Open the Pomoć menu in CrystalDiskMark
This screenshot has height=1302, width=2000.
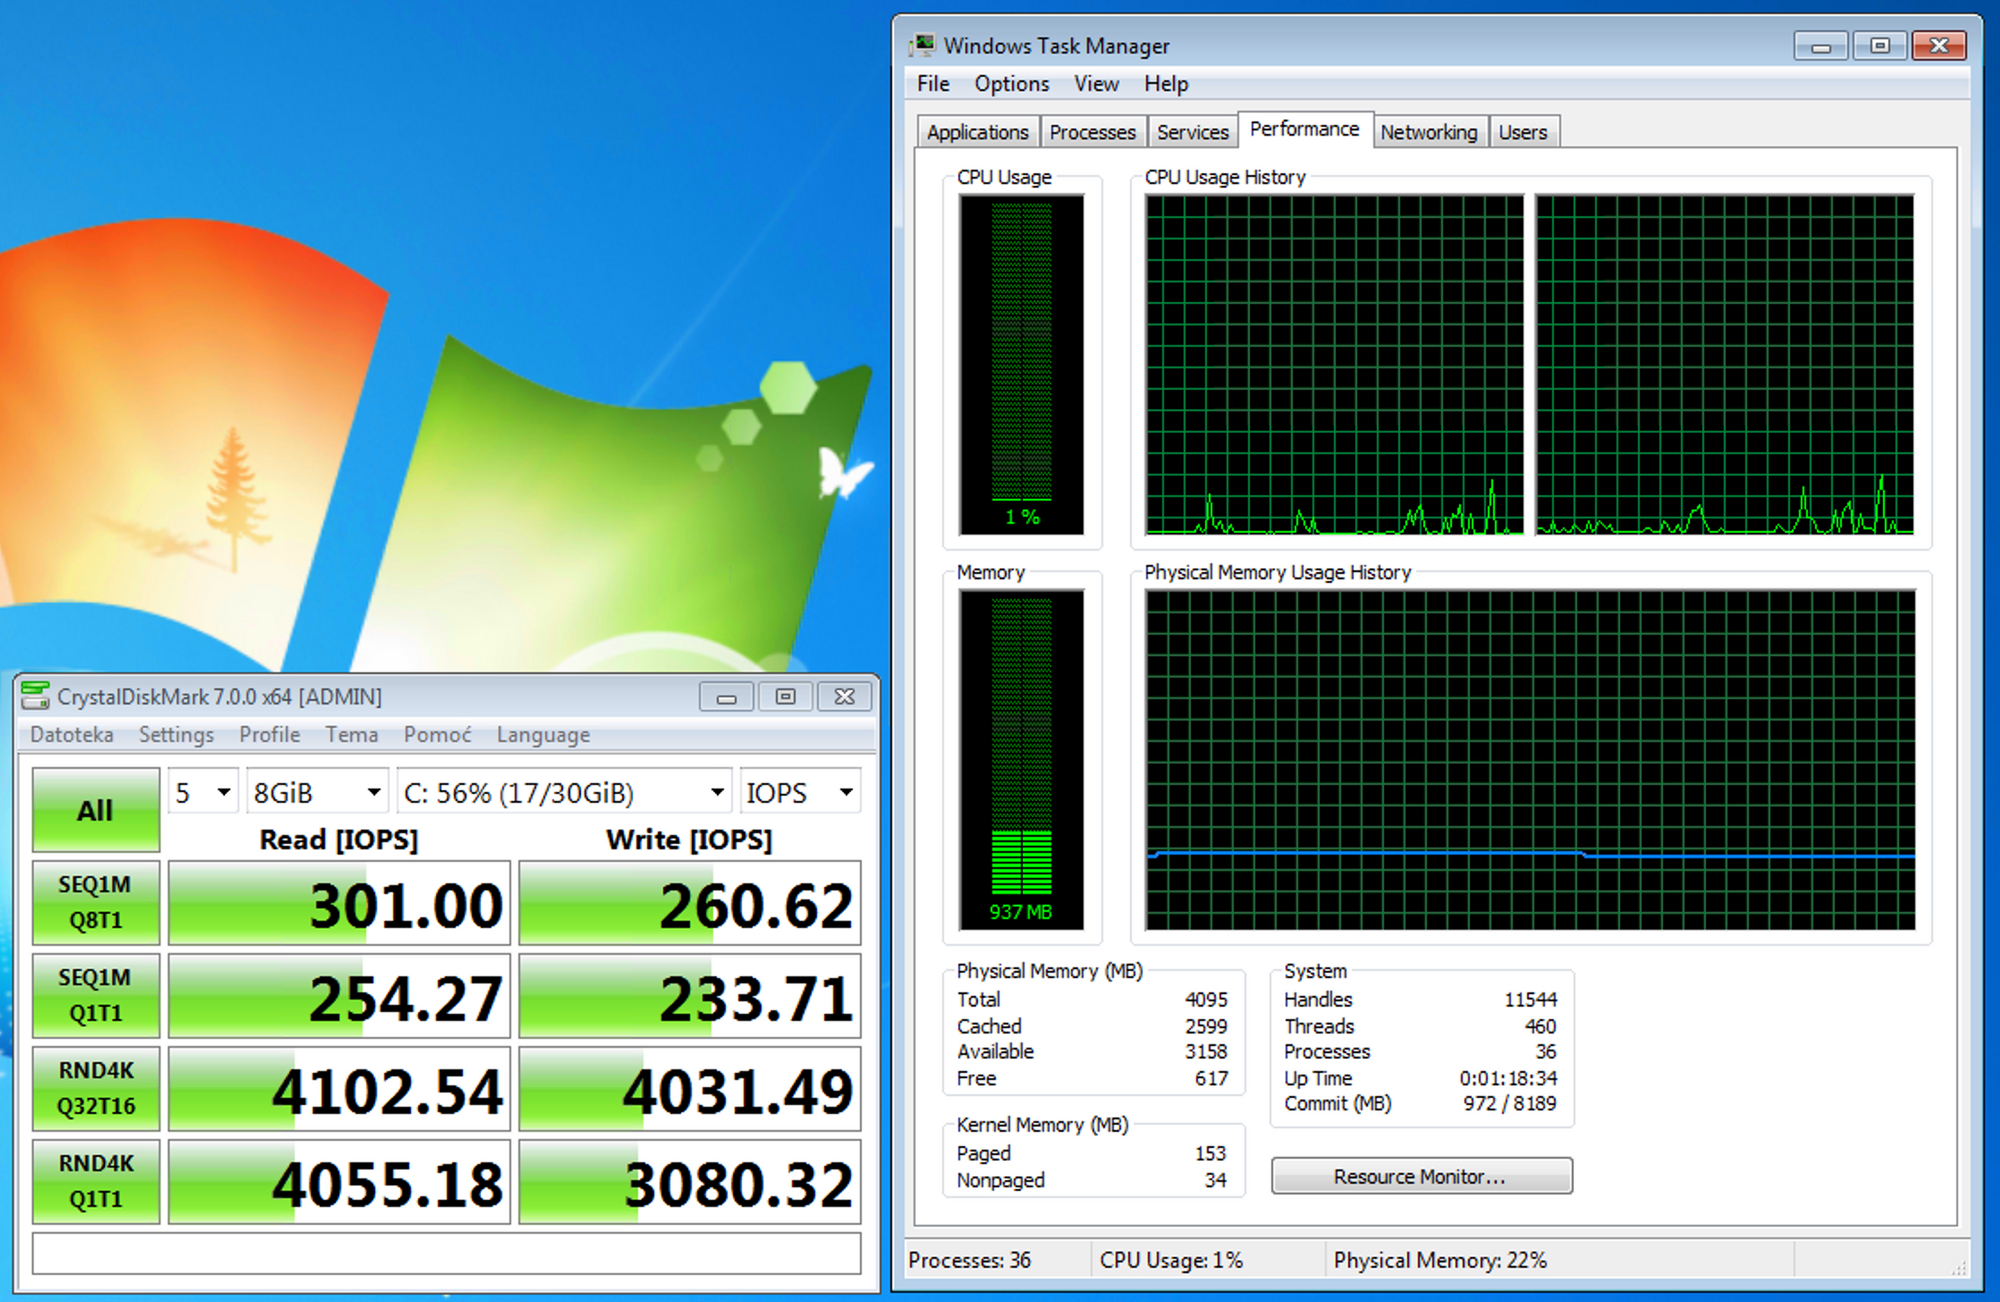(437, 734)
